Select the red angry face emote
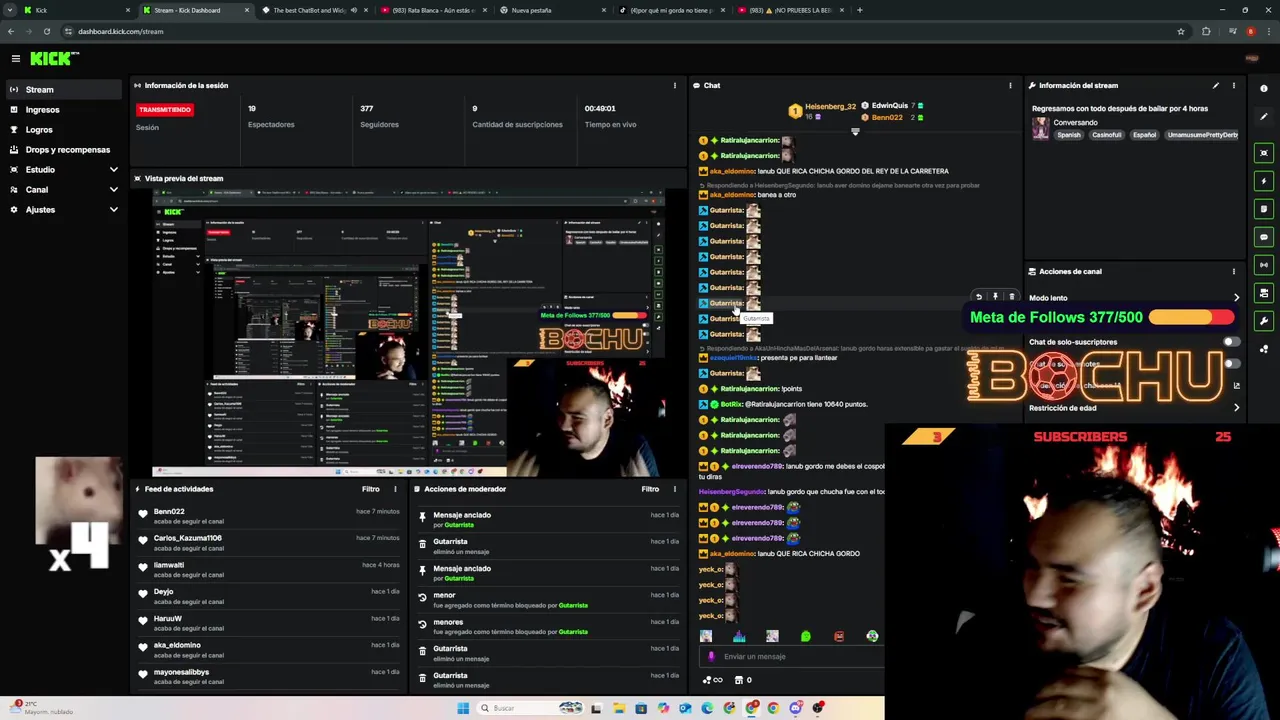Viewport: 1280px width, 720px height. click(839, 636)
